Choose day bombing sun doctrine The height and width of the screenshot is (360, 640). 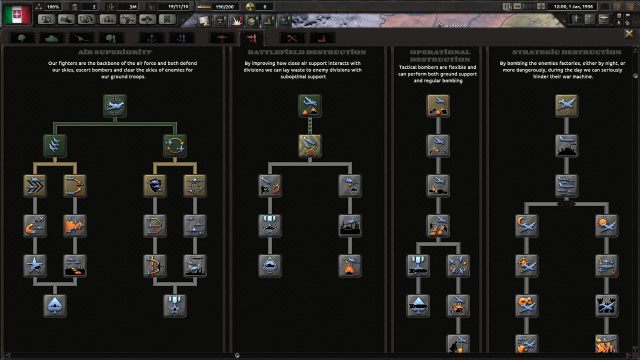607,226
